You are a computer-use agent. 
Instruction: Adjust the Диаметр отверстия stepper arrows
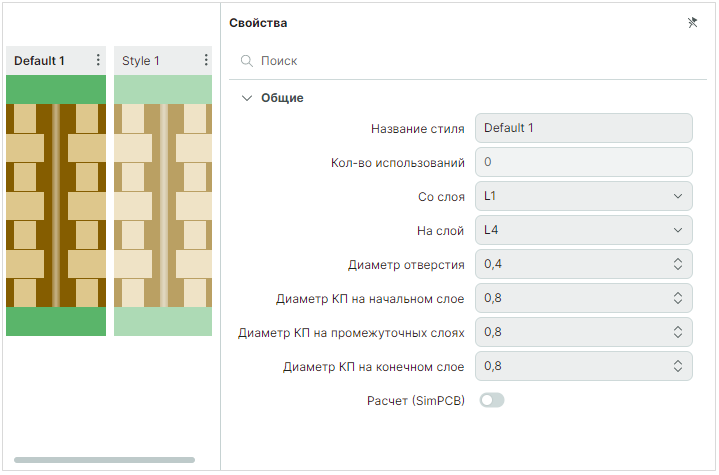click(x=677, y=264)
